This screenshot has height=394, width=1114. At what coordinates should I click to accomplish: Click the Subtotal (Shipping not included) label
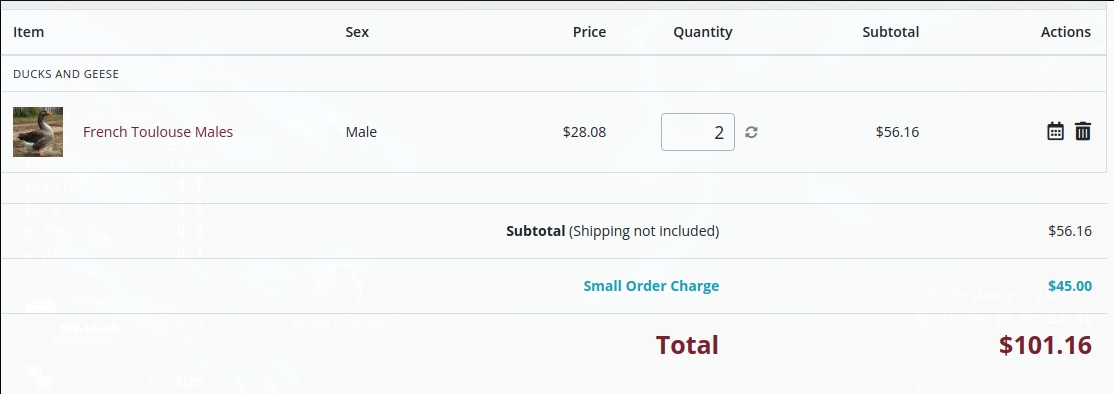click(x=612, y=231)
